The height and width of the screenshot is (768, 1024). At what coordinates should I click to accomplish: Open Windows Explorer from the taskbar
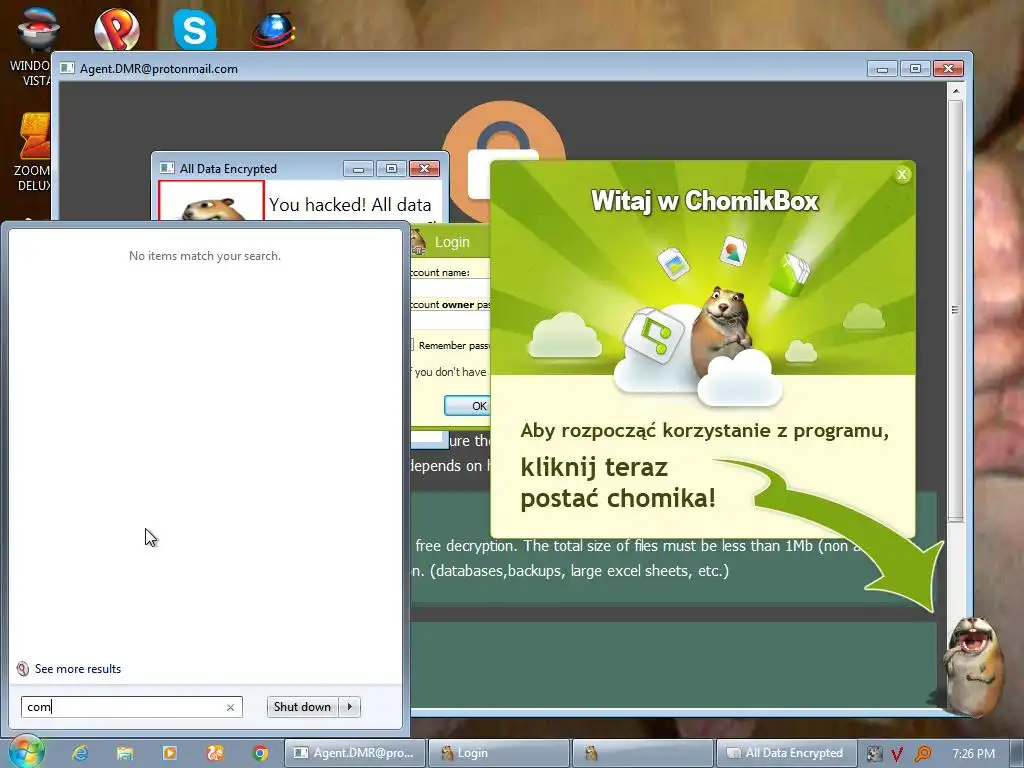[x=125, y=753]
